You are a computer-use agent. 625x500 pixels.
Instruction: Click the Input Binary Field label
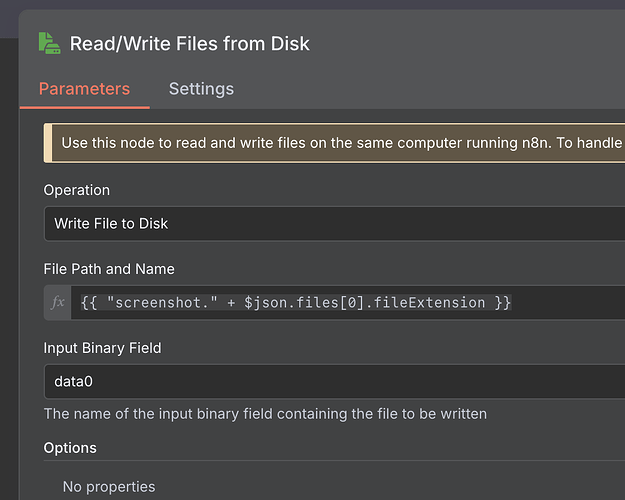coord(102,348)
